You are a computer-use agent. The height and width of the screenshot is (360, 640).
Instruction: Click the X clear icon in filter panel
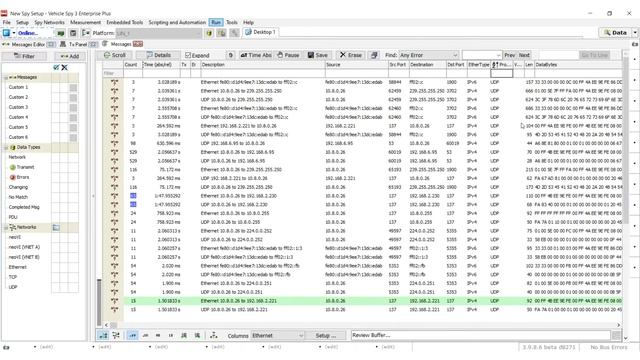pyautogui.click(x=64, y=67)
